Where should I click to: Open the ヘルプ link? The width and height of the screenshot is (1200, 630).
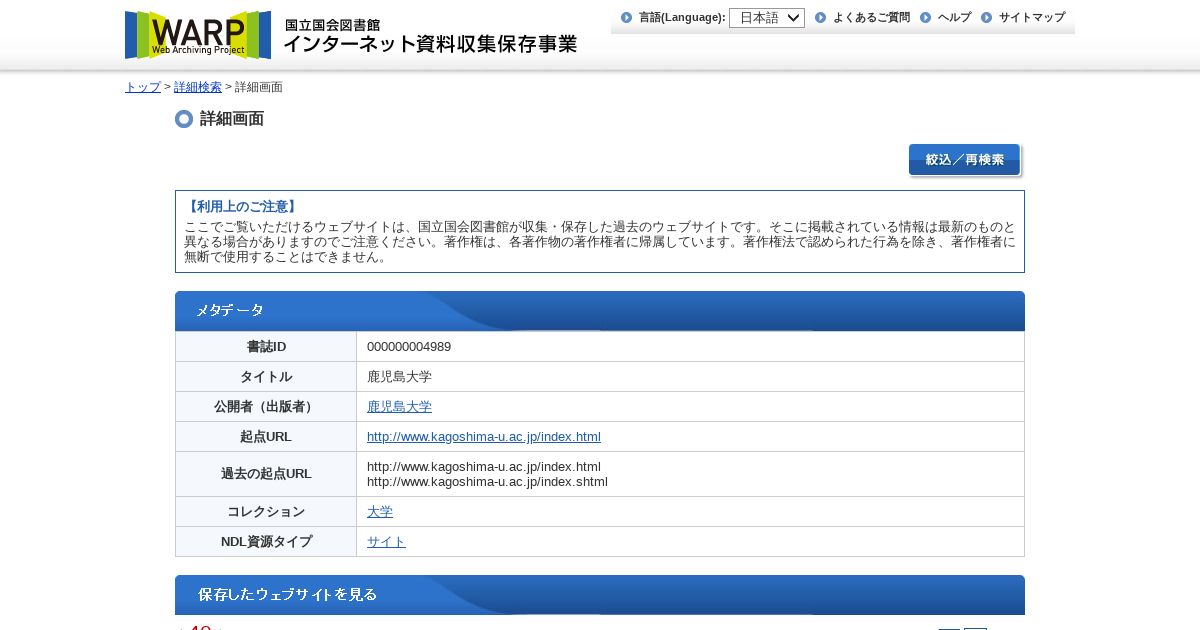(954, 18)
